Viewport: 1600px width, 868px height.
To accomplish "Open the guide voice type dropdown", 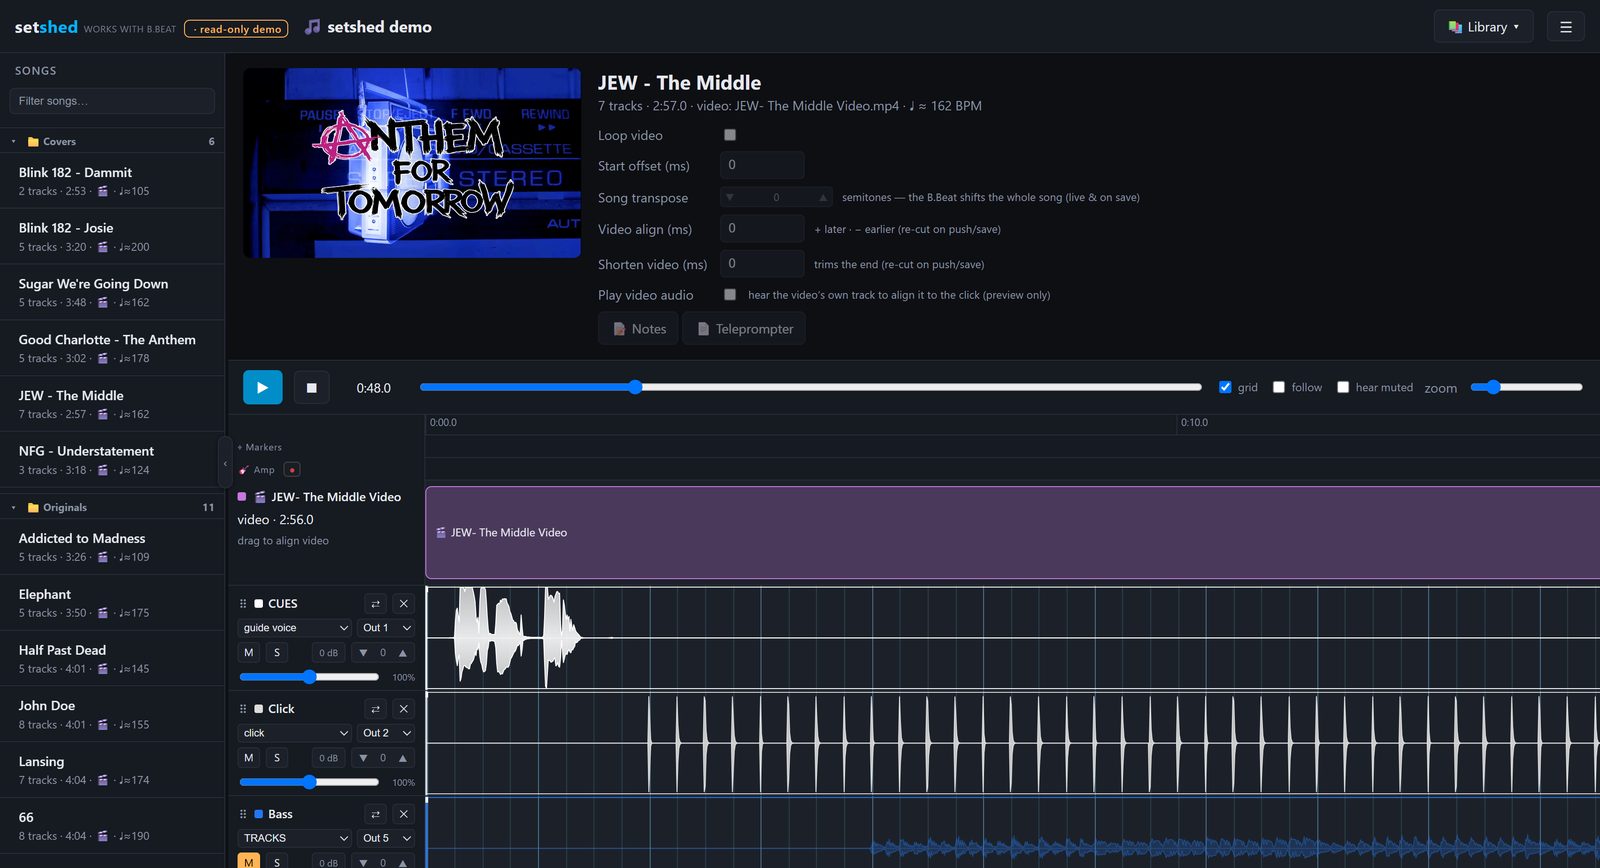I will click(294, 628).
